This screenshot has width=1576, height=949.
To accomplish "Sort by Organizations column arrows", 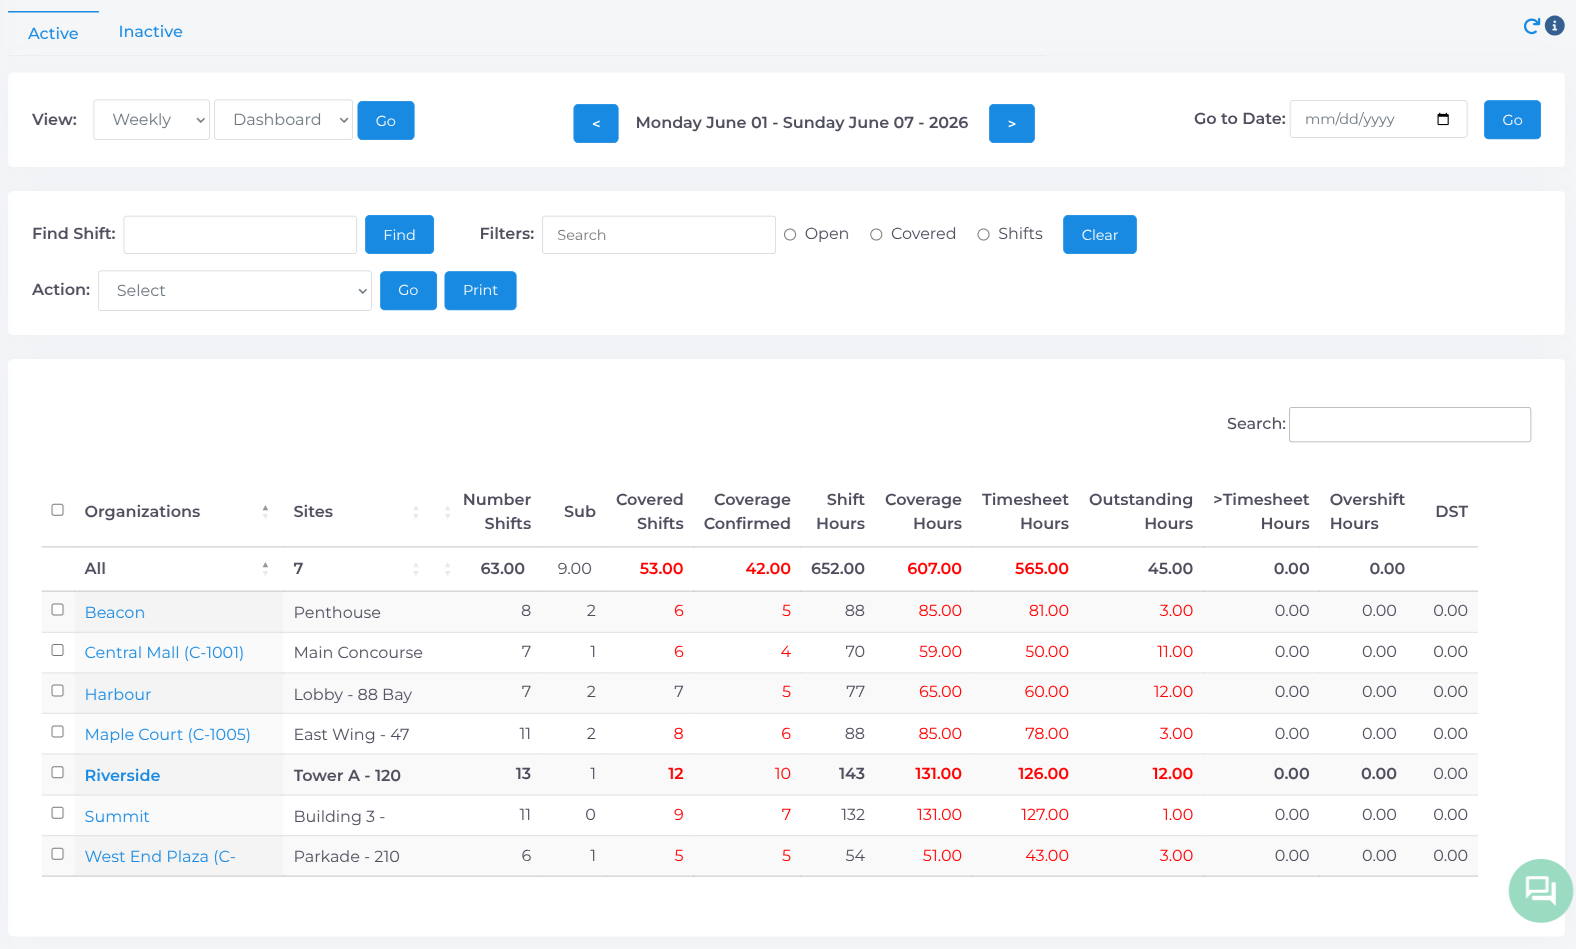I will tap(265, 511).
